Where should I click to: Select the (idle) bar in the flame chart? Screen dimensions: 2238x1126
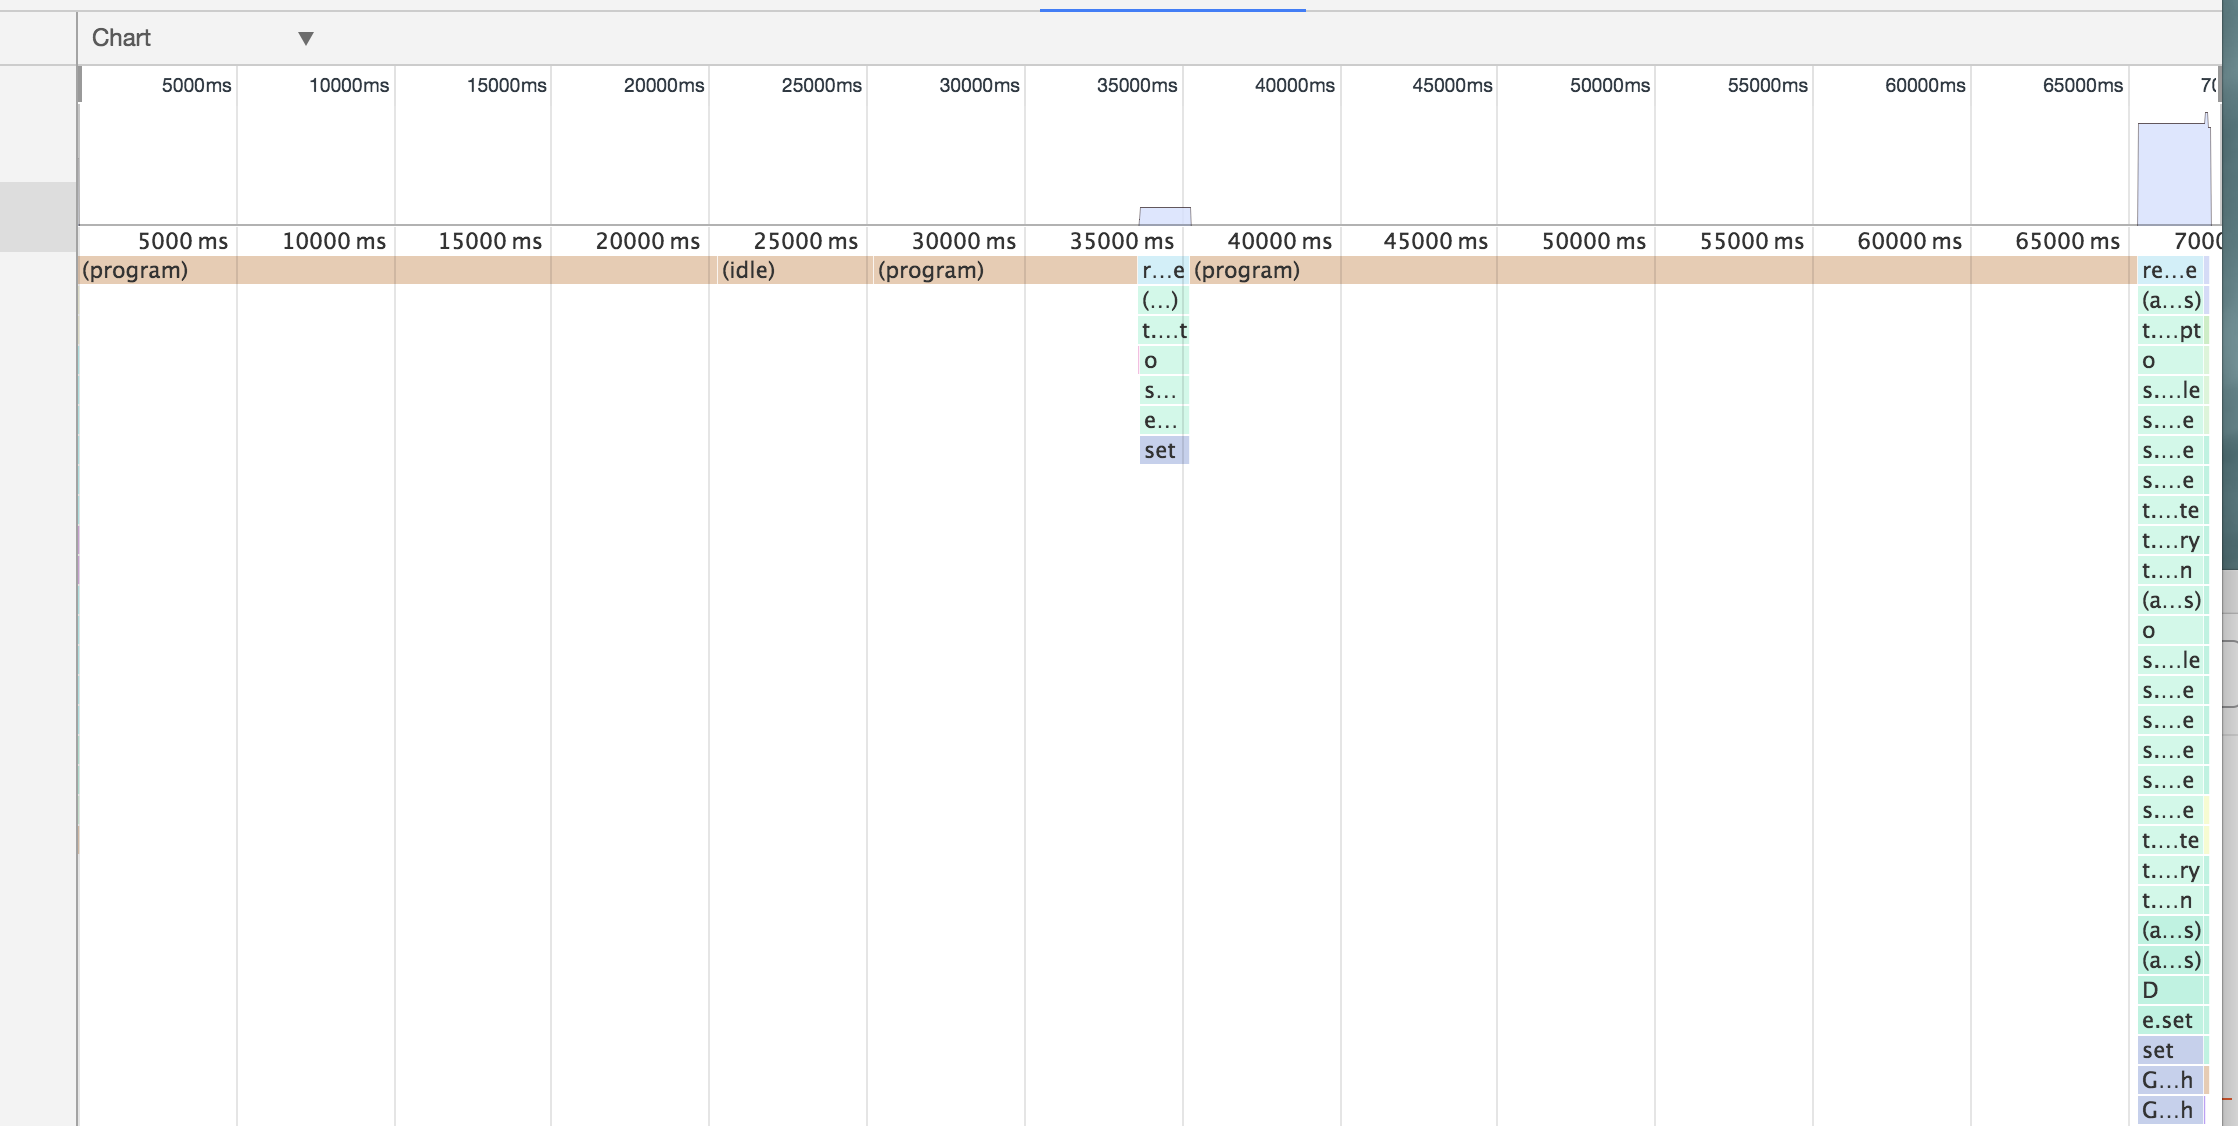coord(793,270)
